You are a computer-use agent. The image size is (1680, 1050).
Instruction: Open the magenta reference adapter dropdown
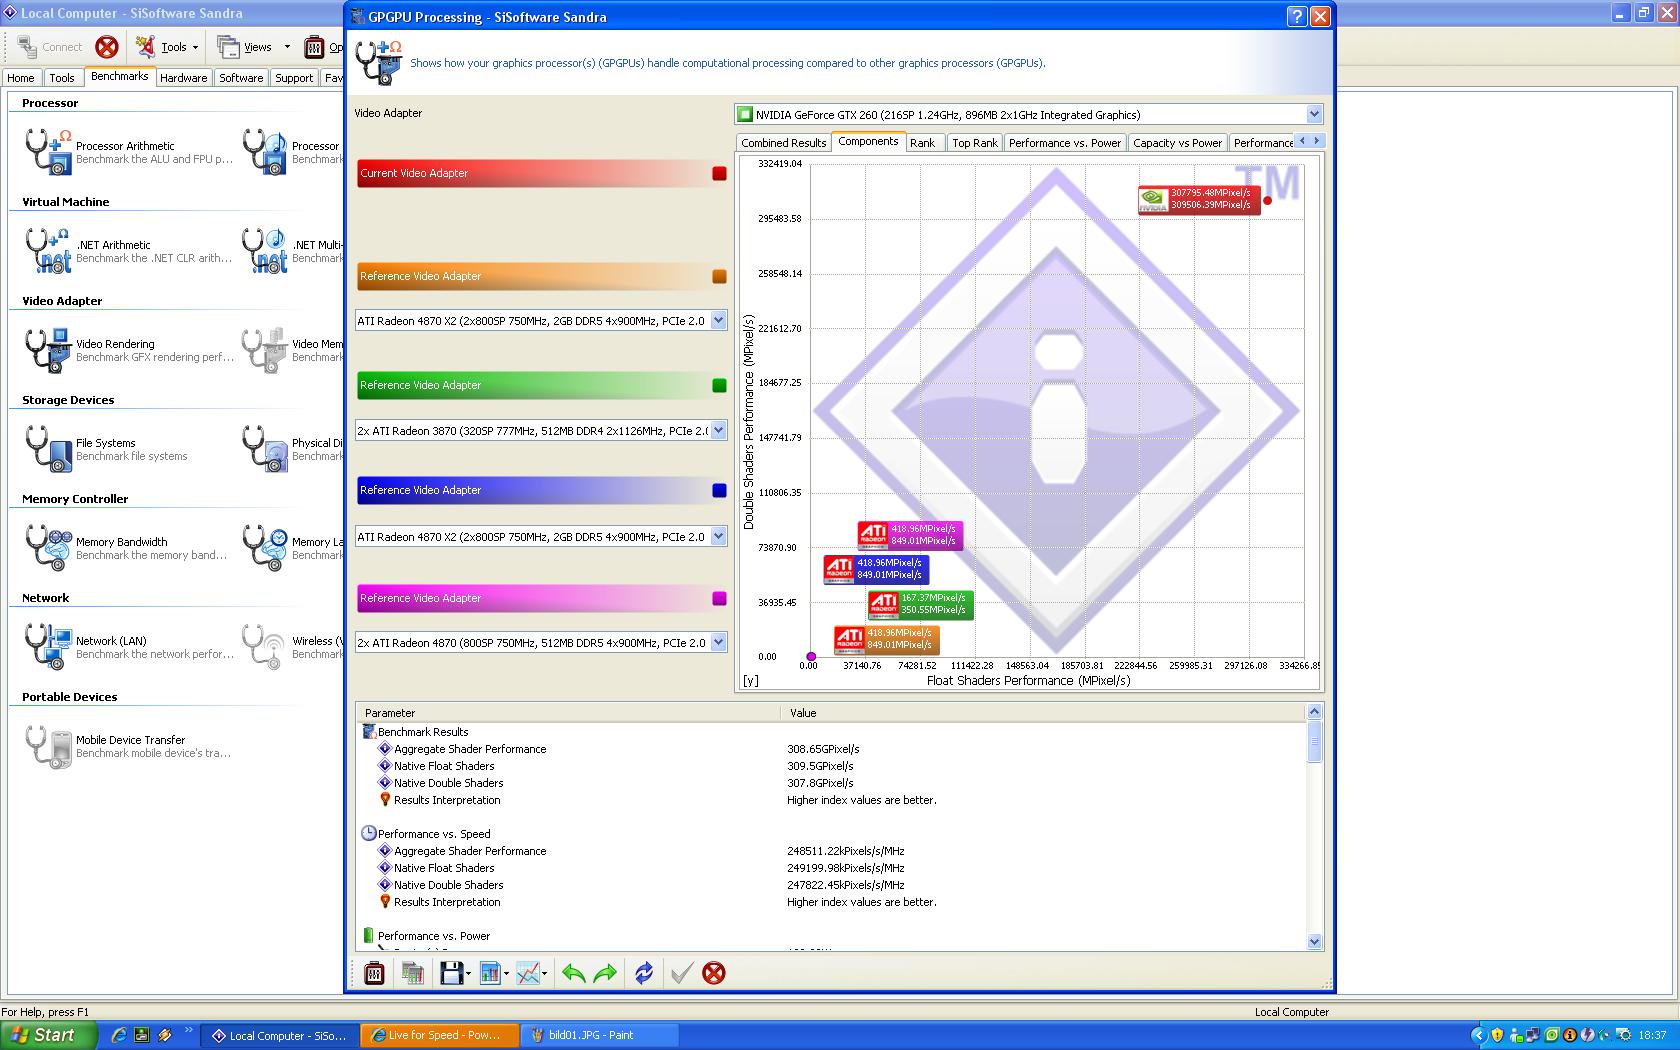tap(718, 643)
